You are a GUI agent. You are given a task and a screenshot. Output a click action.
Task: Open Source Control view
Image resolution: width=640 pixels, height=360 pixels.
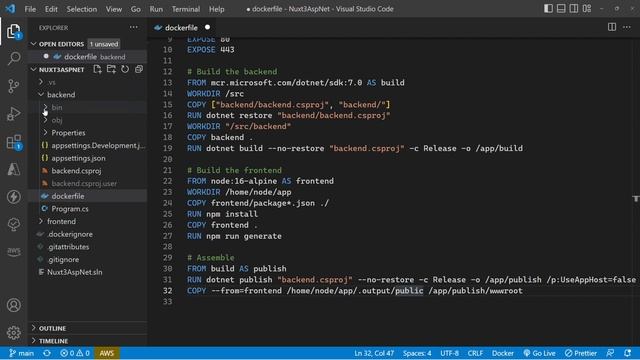(14, 86)
